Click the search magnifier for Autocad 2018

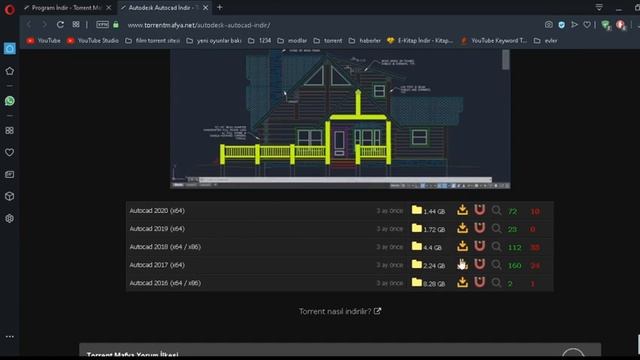point(496,246)
